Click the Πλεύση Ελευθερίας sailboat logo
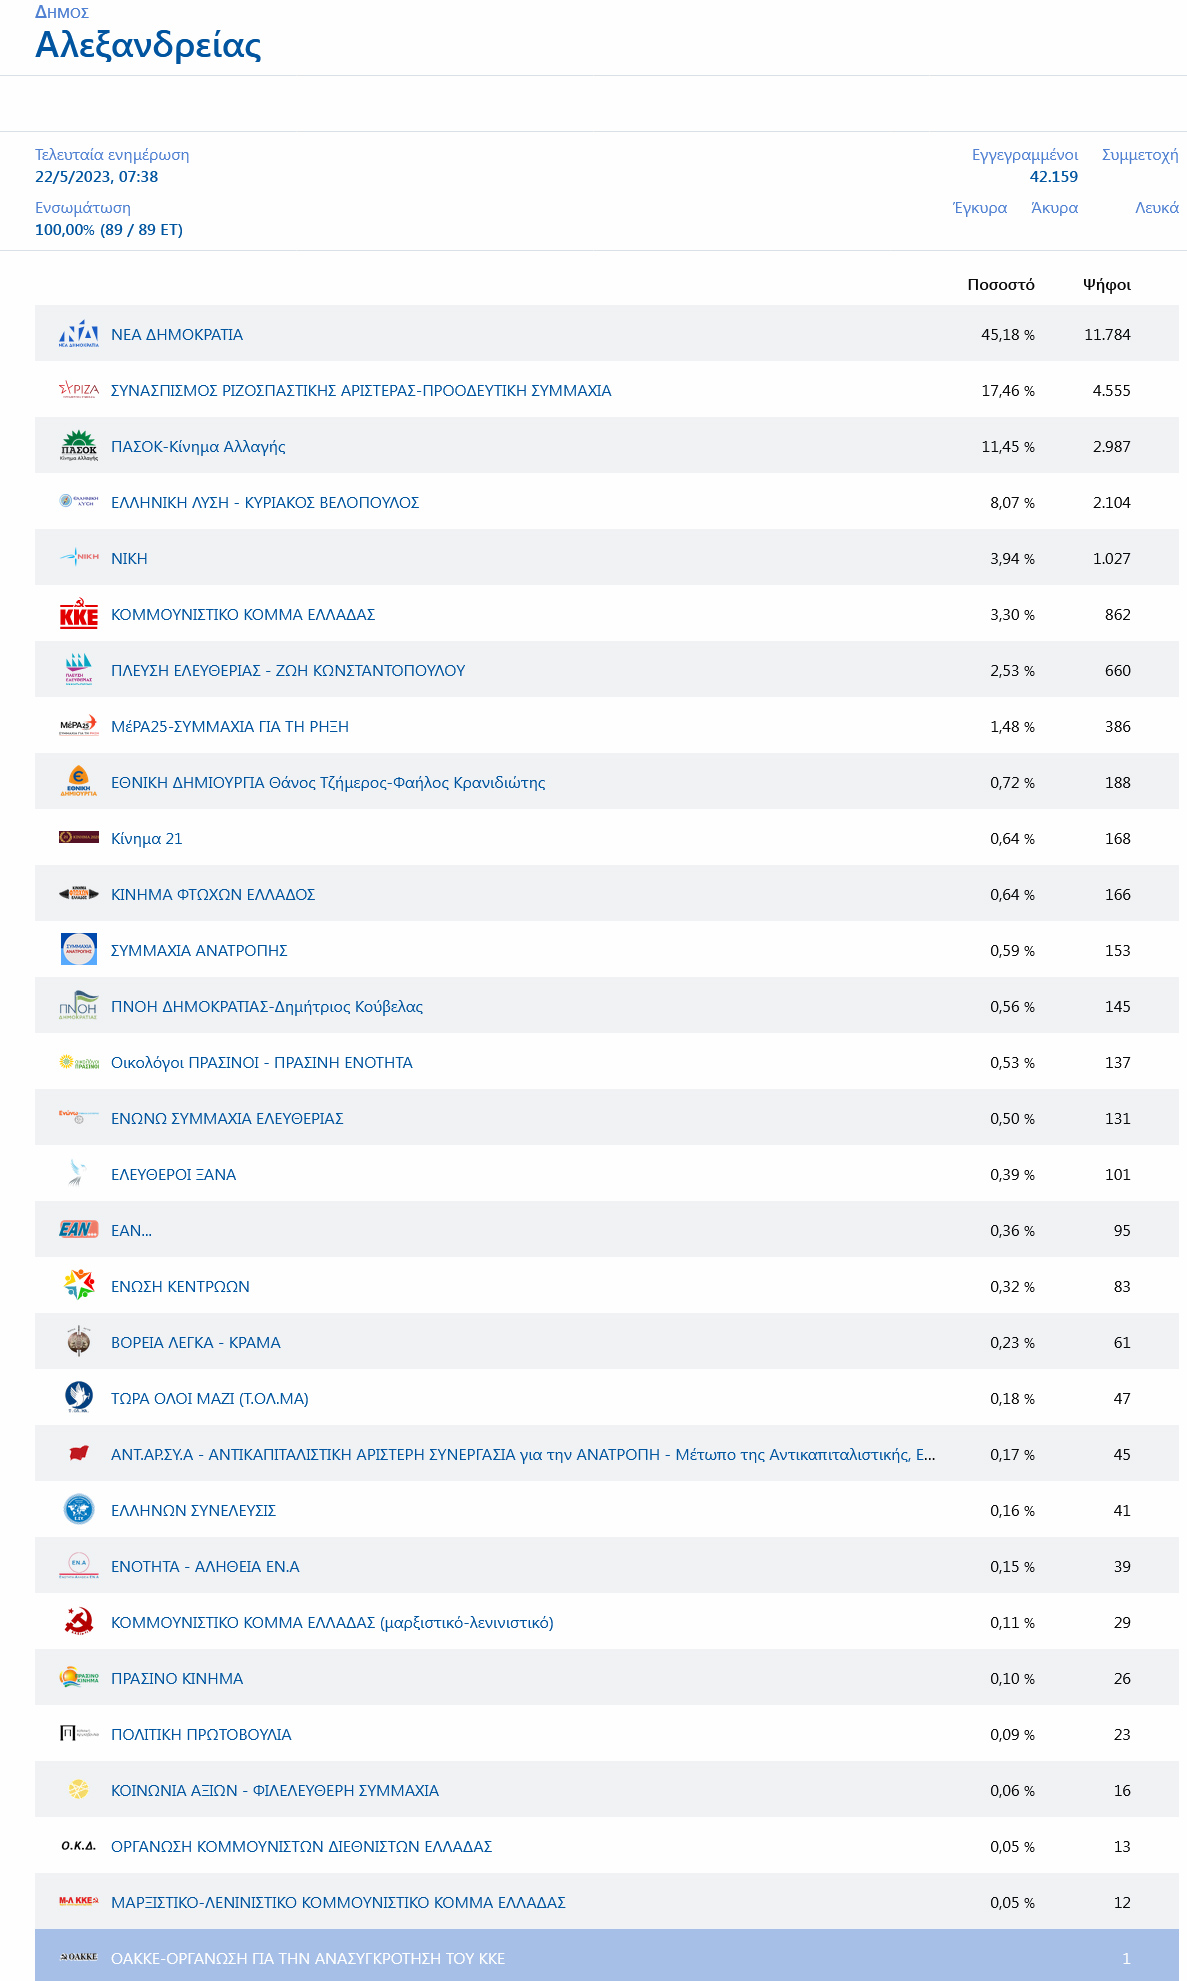 (x=79, y=670)
